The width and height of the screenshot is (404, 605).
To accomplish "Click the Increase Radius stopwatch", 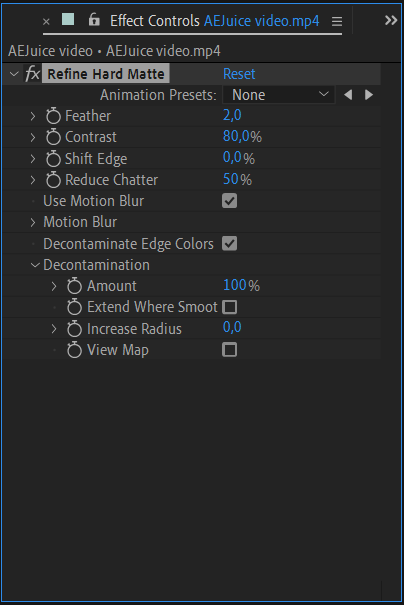I will click(x=74, y=329).
